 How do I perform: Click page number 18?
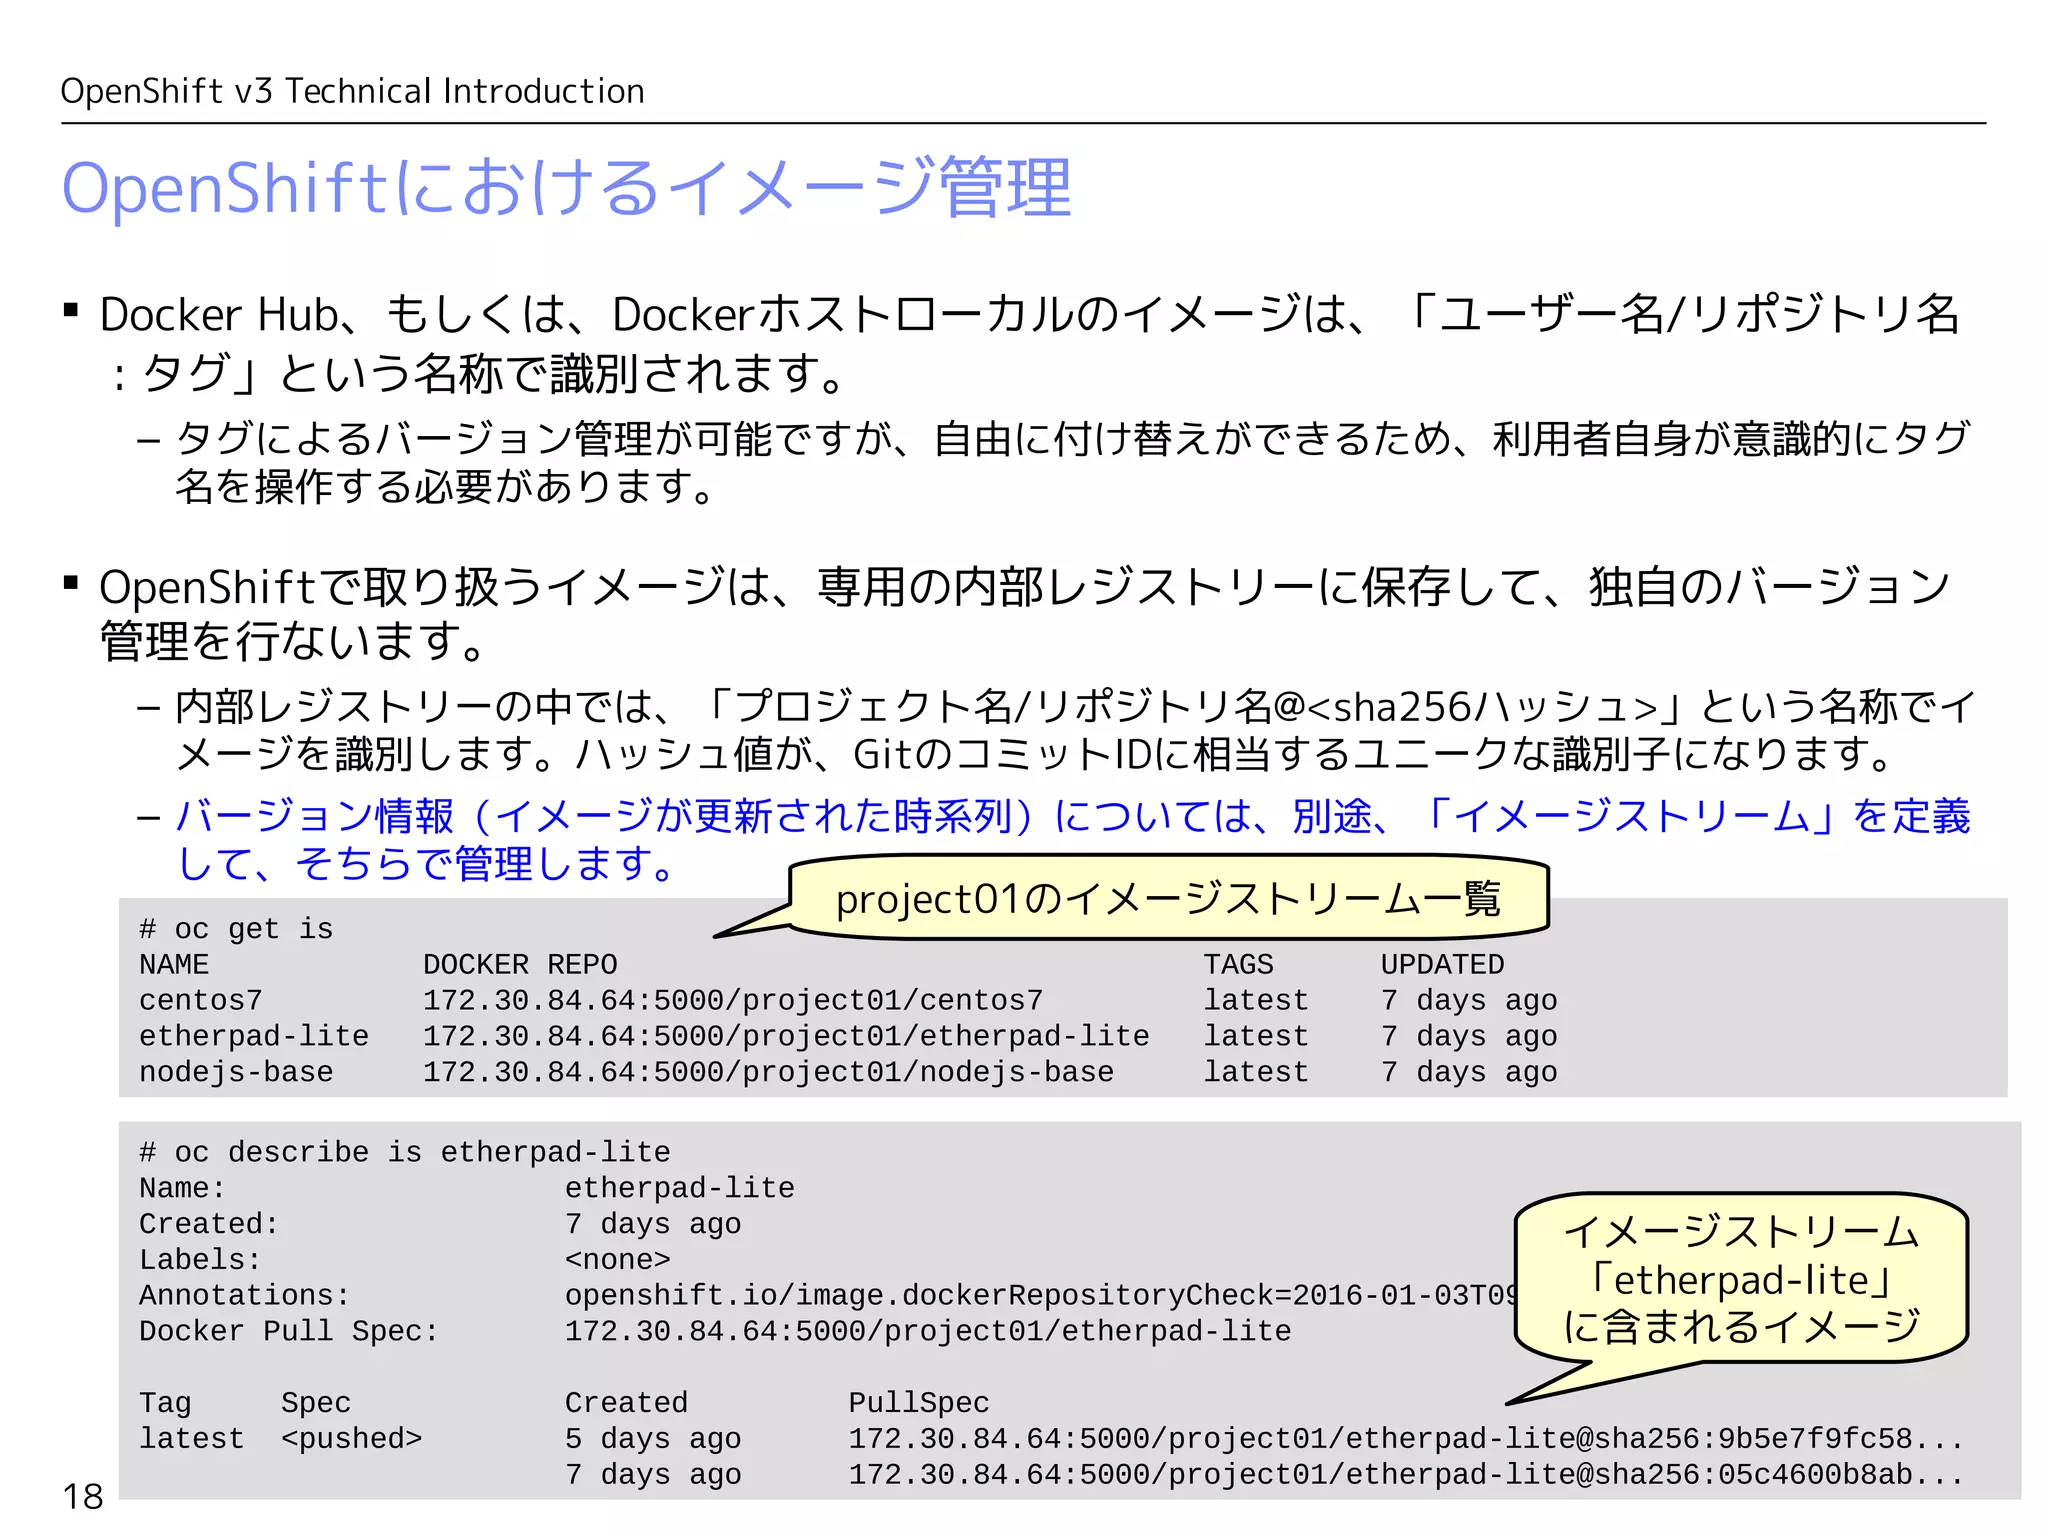click(82, 1496)
